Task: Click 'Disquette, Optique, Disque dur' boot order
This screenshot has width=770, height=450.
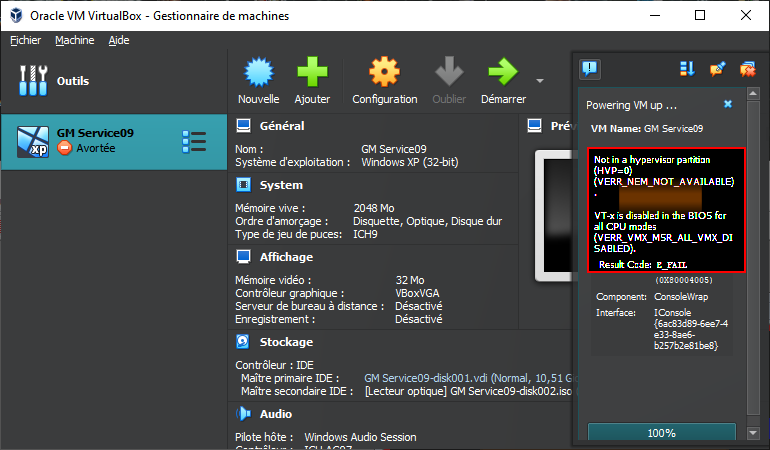Action: click(427, 222)
